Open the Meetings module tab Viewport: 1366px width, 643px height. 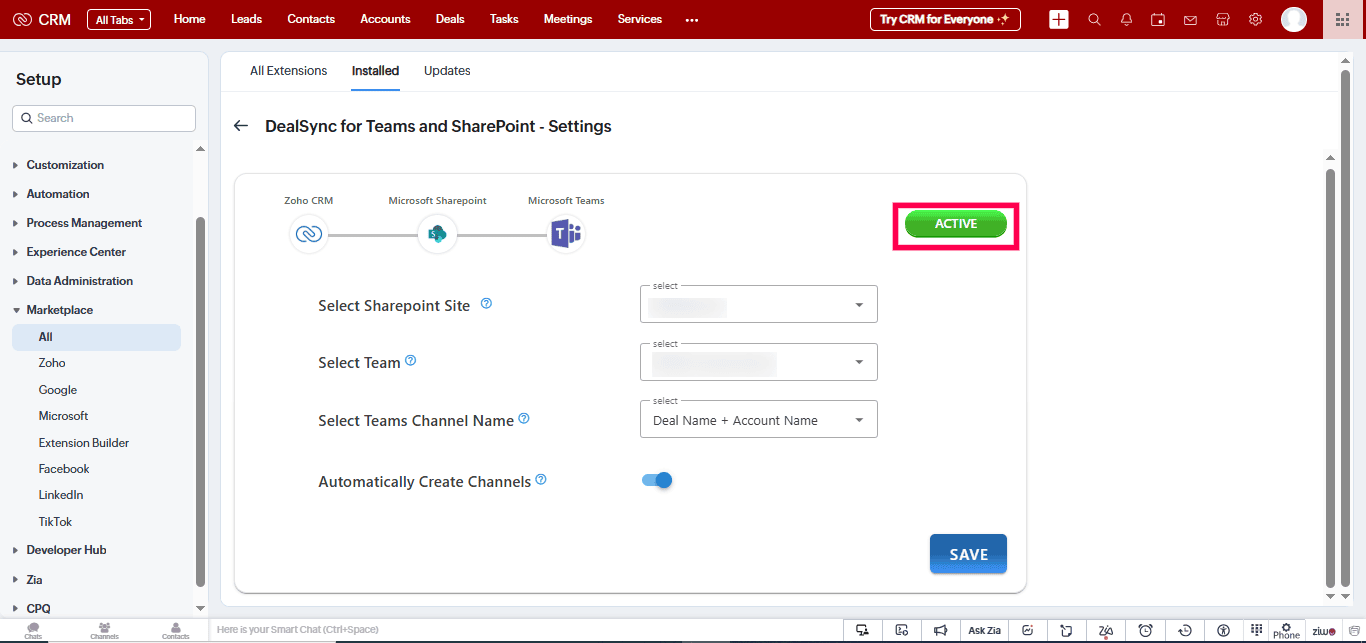click(568, 19)
